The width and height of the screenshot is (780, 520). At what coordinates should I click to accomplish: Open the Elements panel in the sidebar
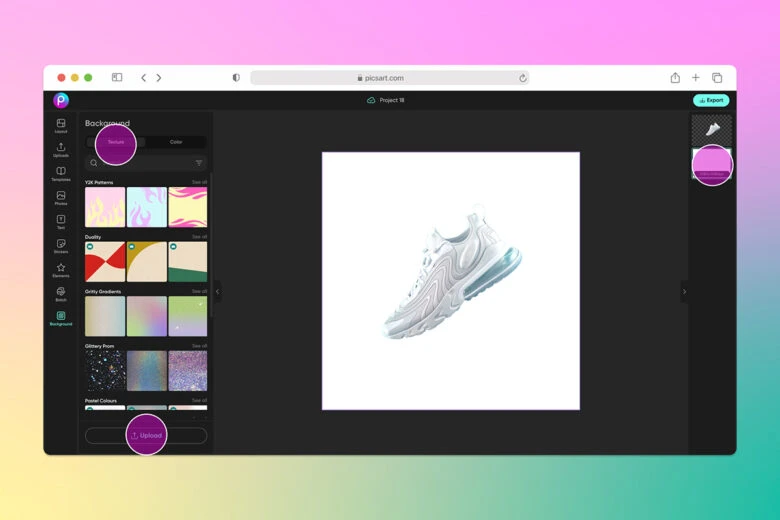(x=61, y=270)
